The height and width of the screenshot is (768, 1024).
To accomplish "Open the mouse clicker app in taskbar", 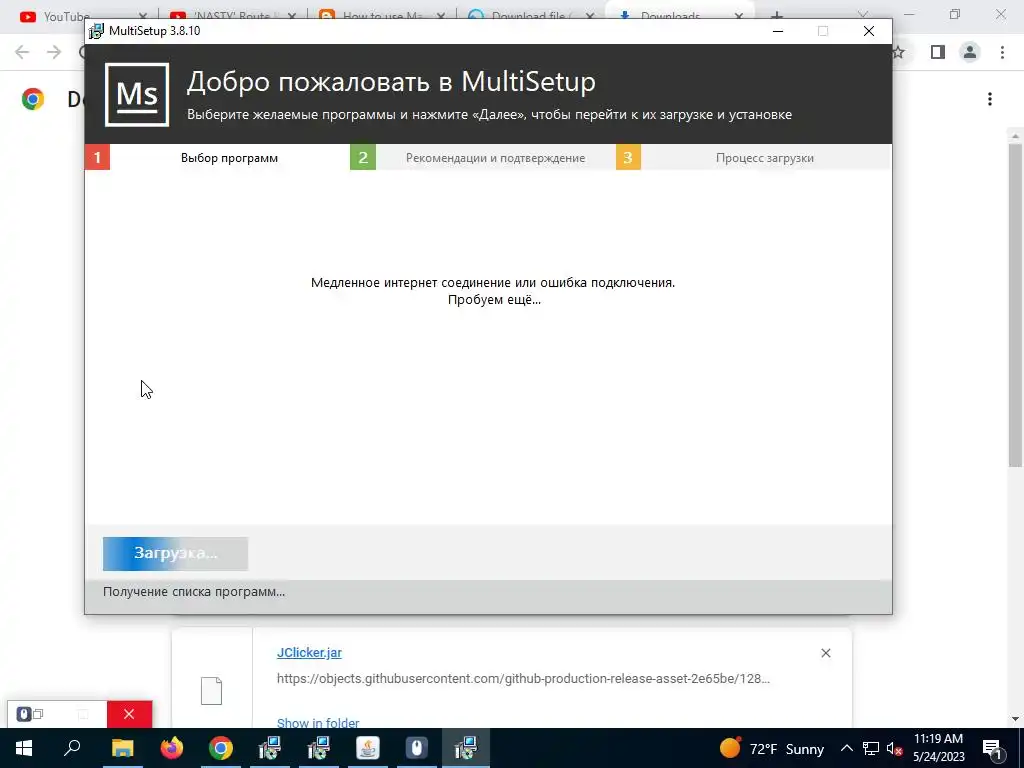I will pos(417,748).
